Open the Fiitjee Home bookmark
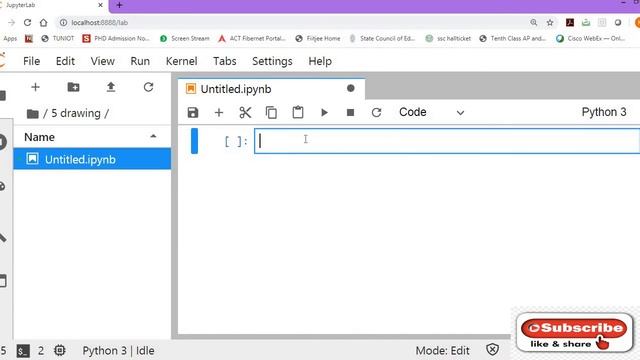The width and height of the screenshot is (640, 360). coord(318,38)
